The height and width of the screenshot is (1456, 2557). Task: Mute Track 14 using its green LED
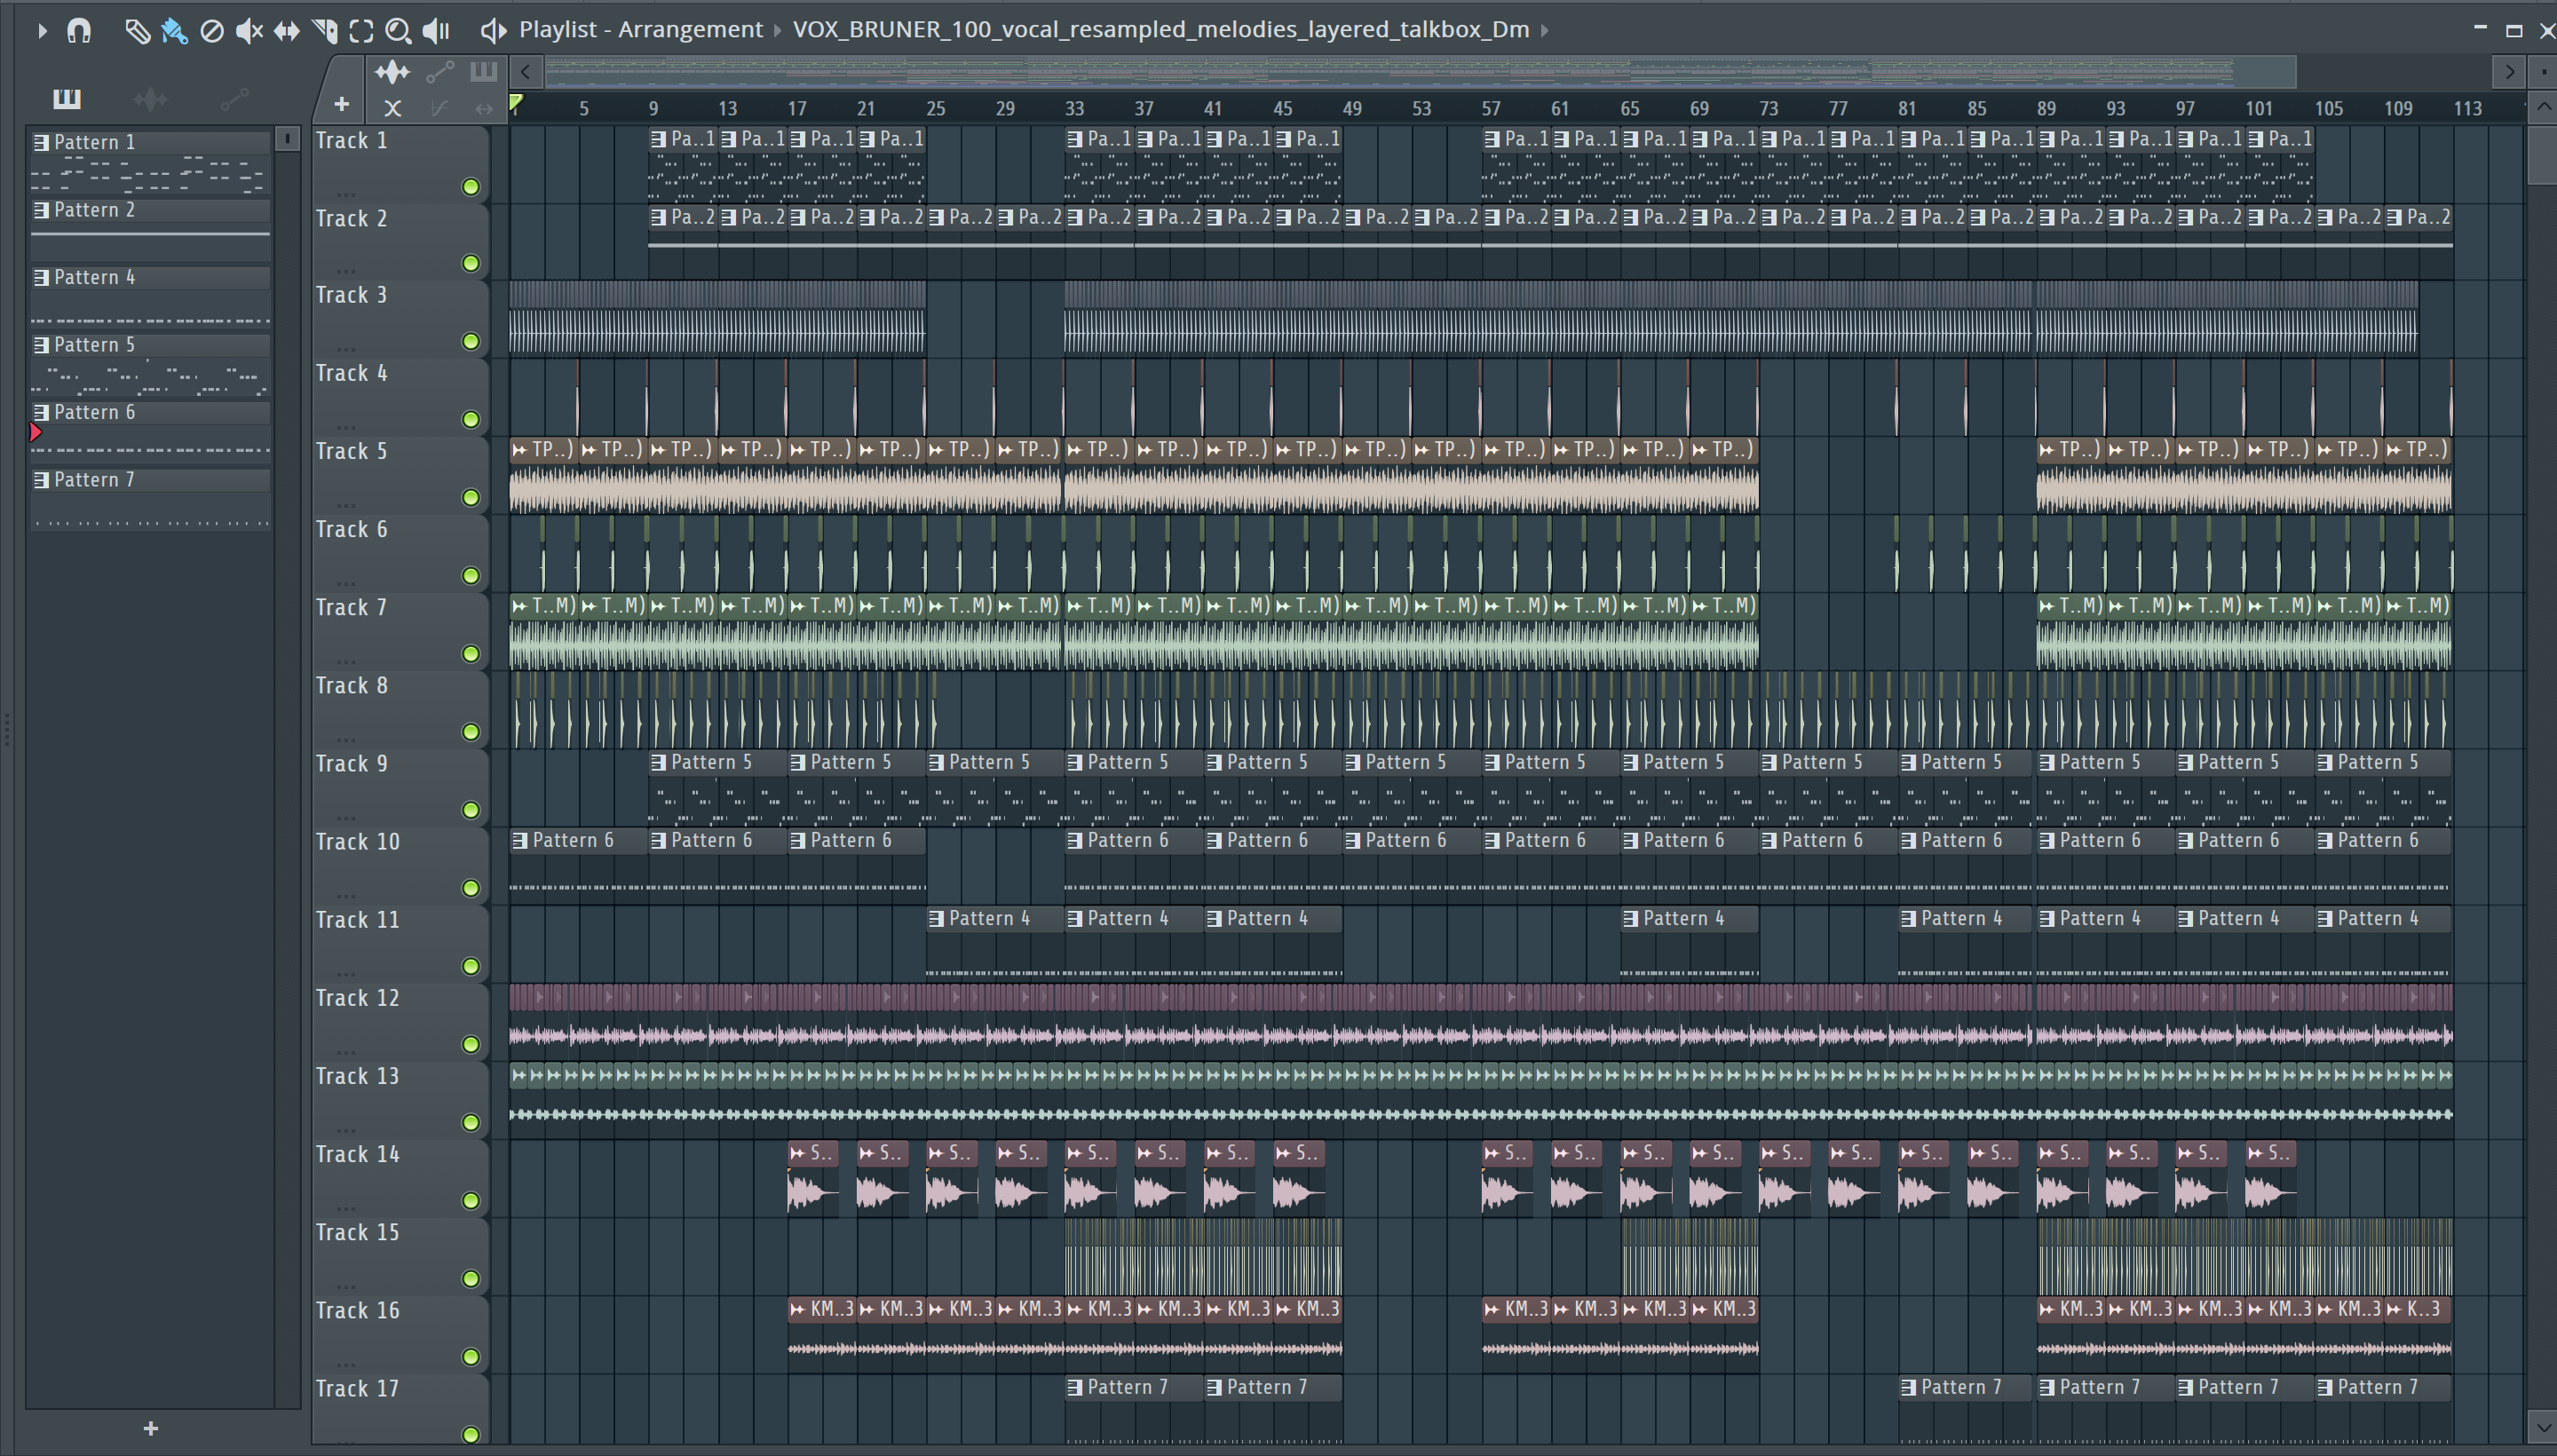pos(471,1200)
